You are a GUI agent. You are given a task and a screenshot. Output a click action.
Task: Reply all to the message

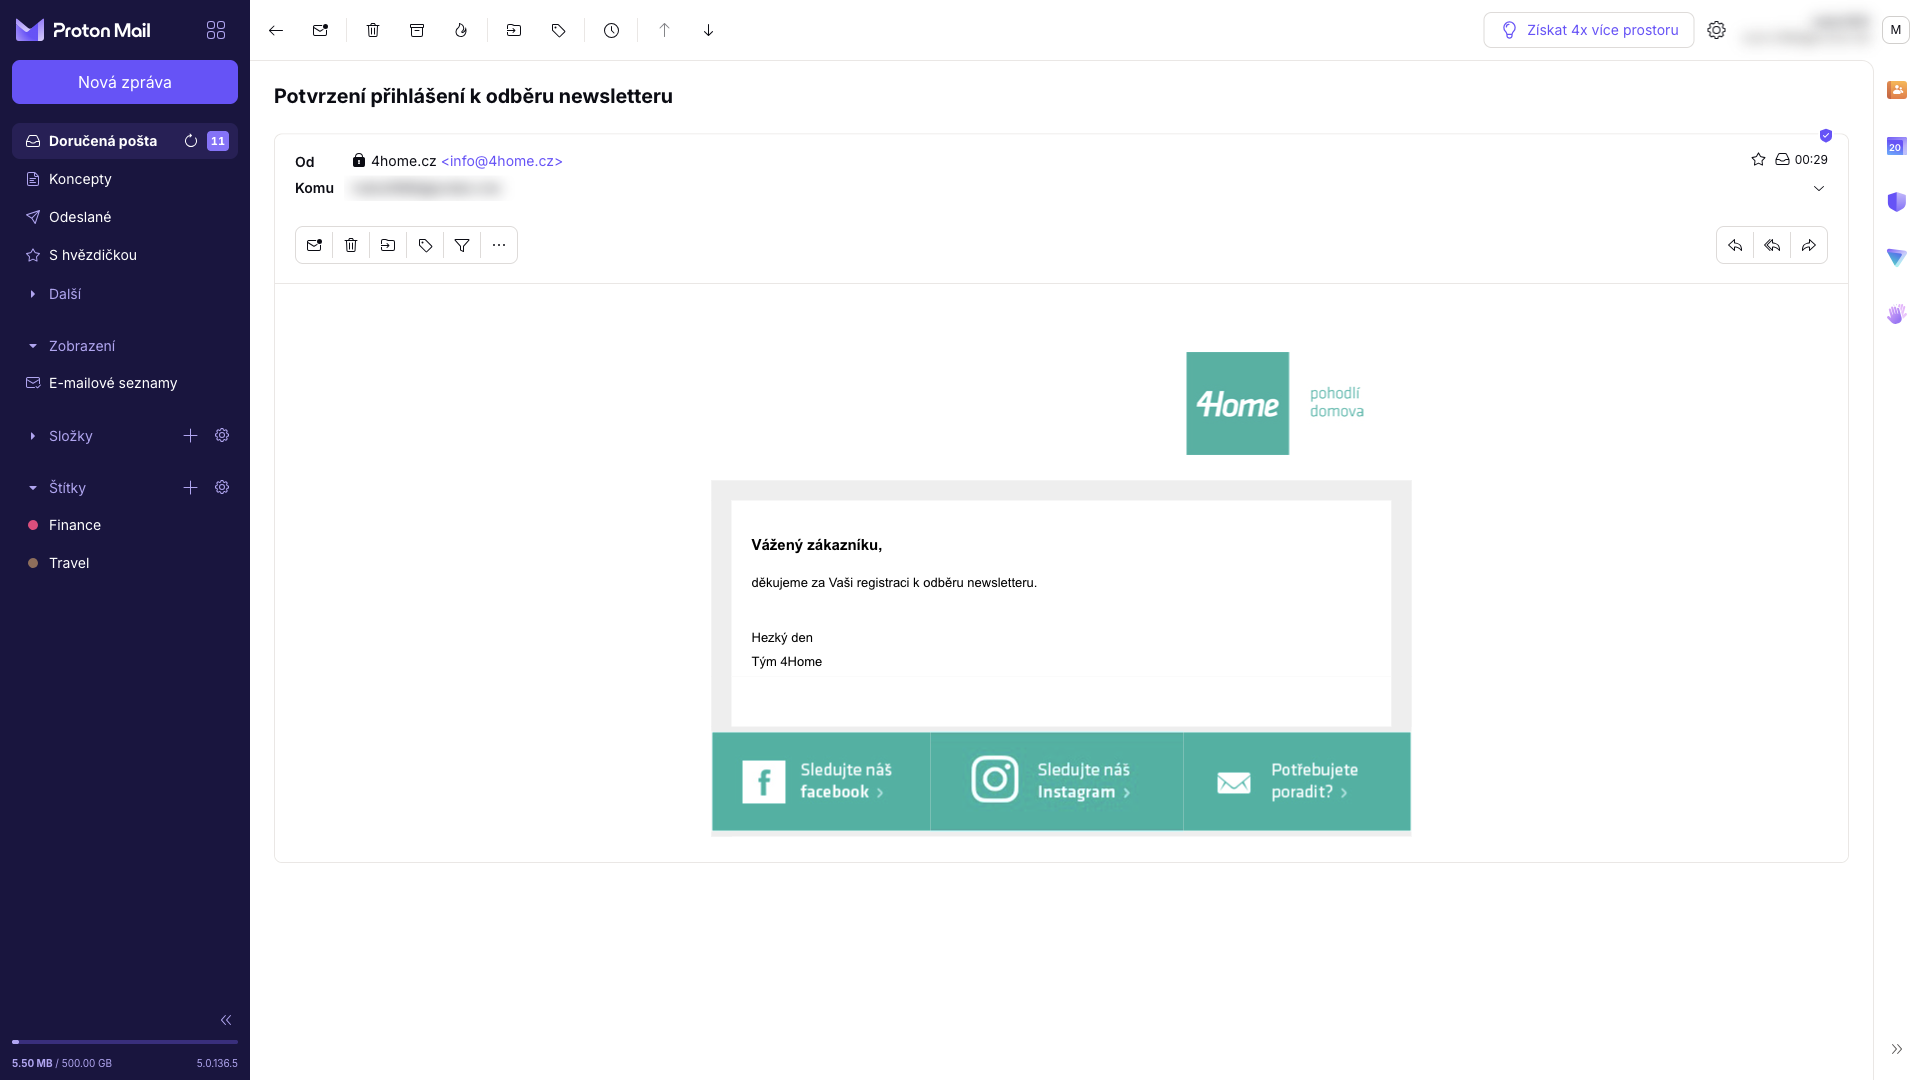1772,245
